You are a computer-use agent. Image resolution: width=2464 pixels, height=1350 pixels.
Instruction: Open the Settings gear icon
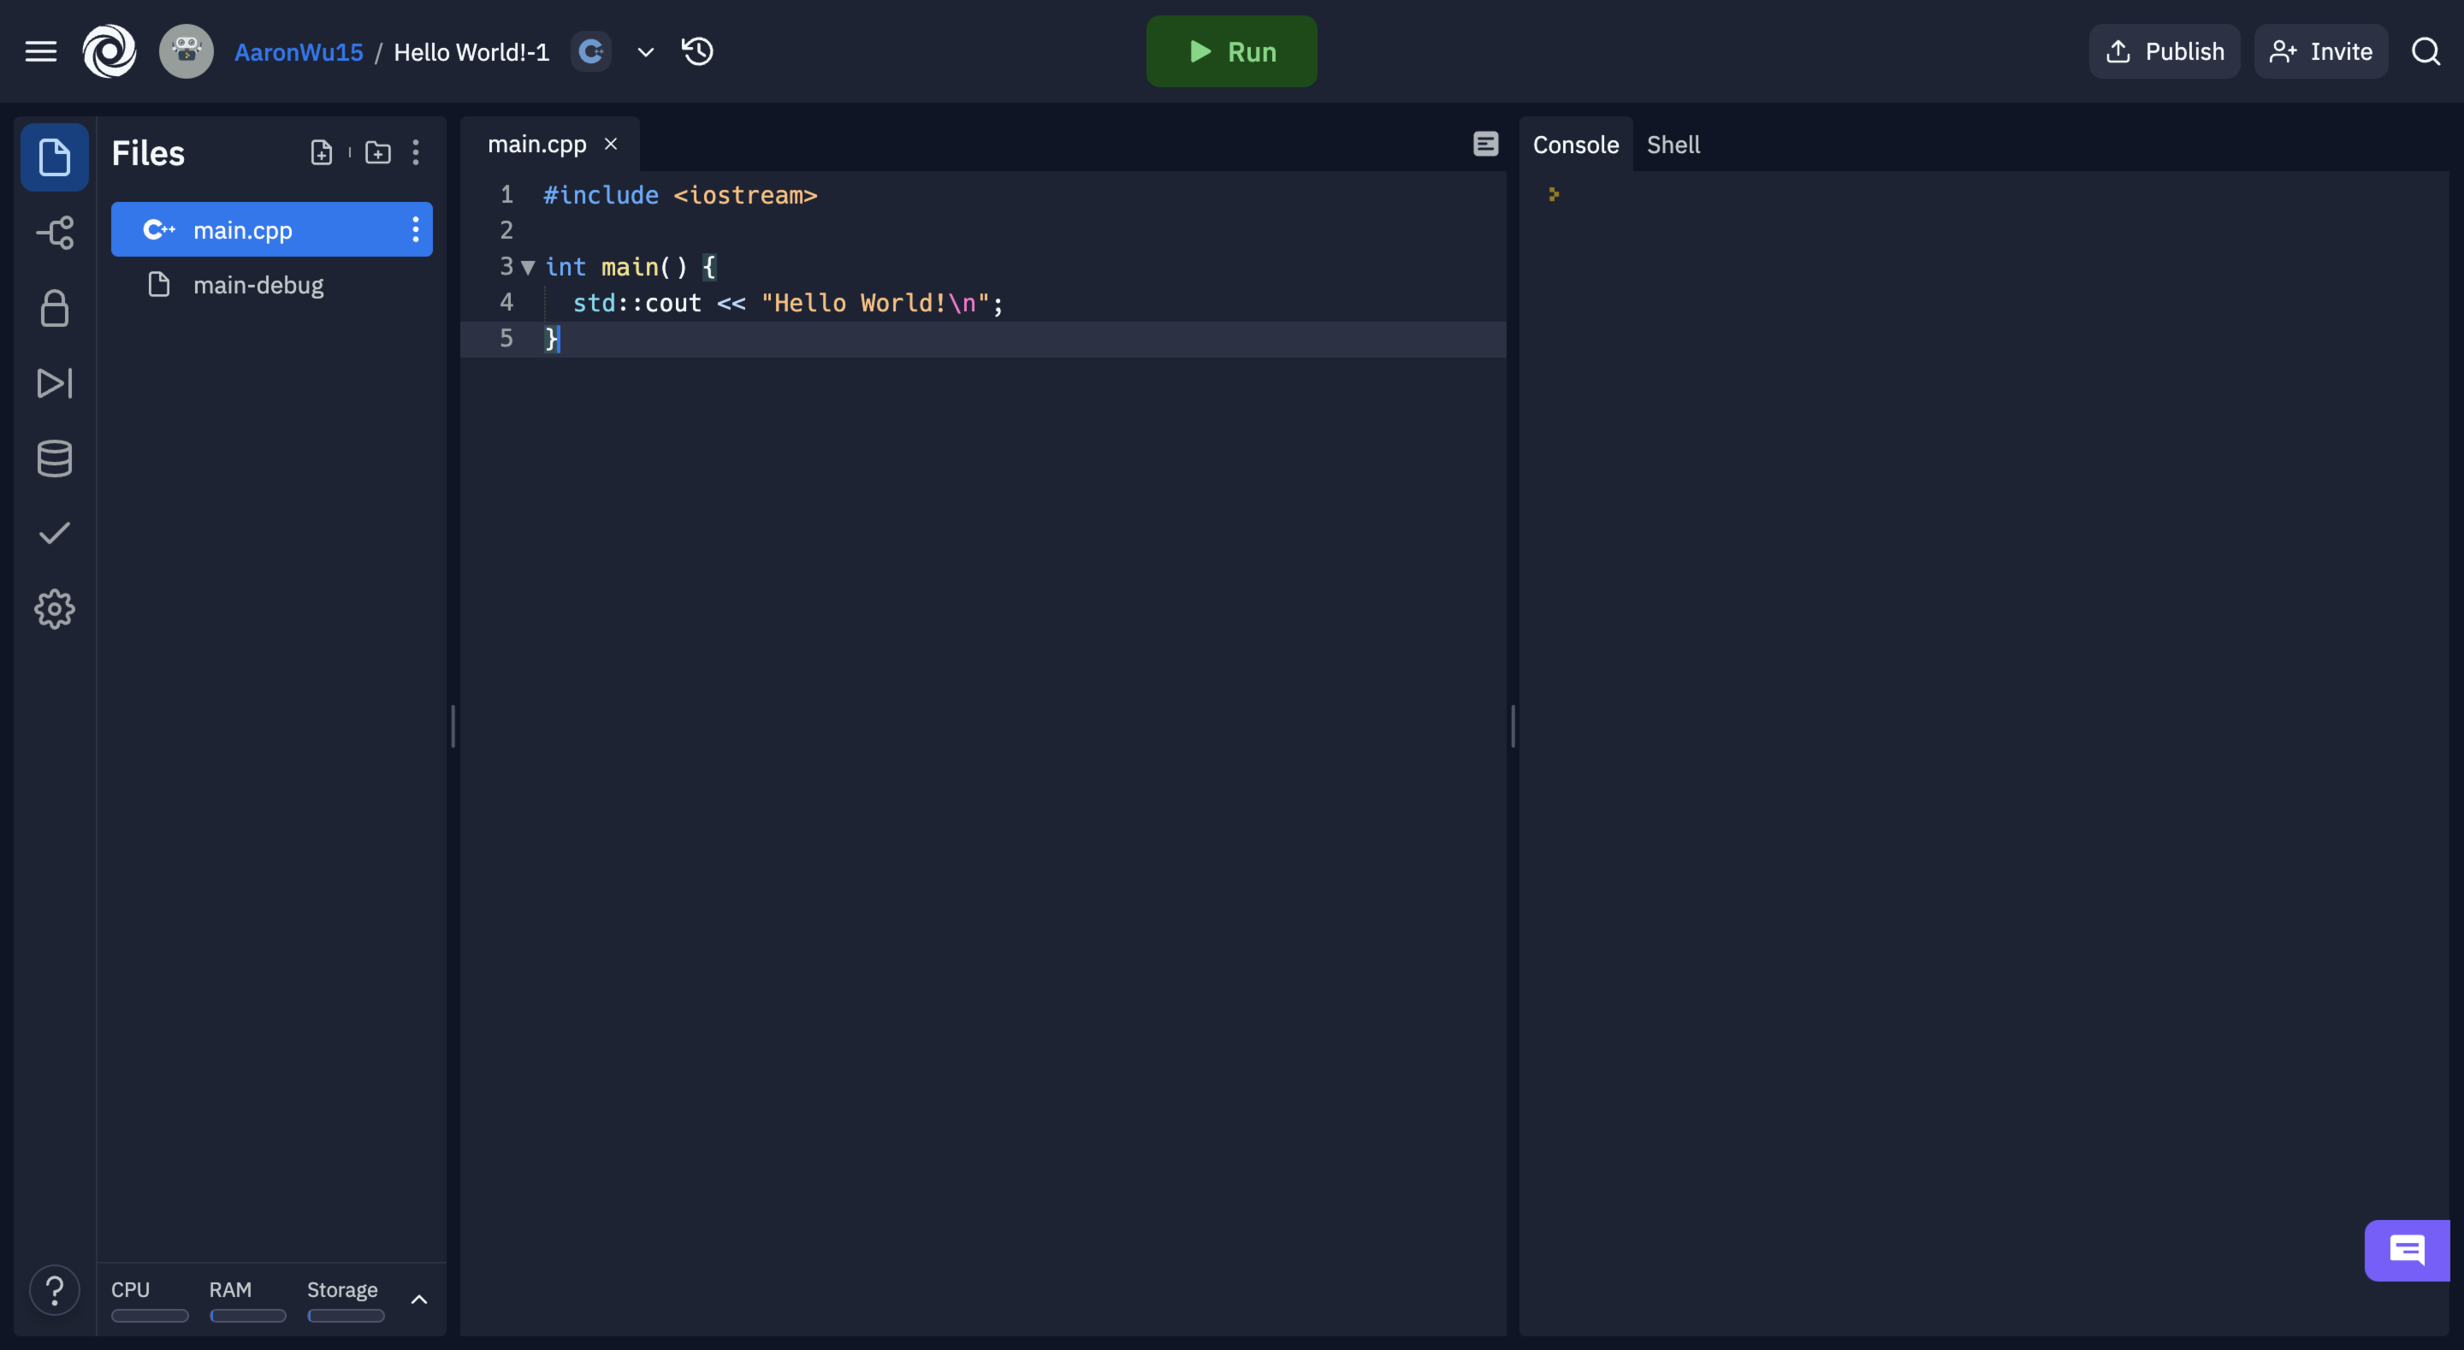pyautogui.click(x=55, y=608)
